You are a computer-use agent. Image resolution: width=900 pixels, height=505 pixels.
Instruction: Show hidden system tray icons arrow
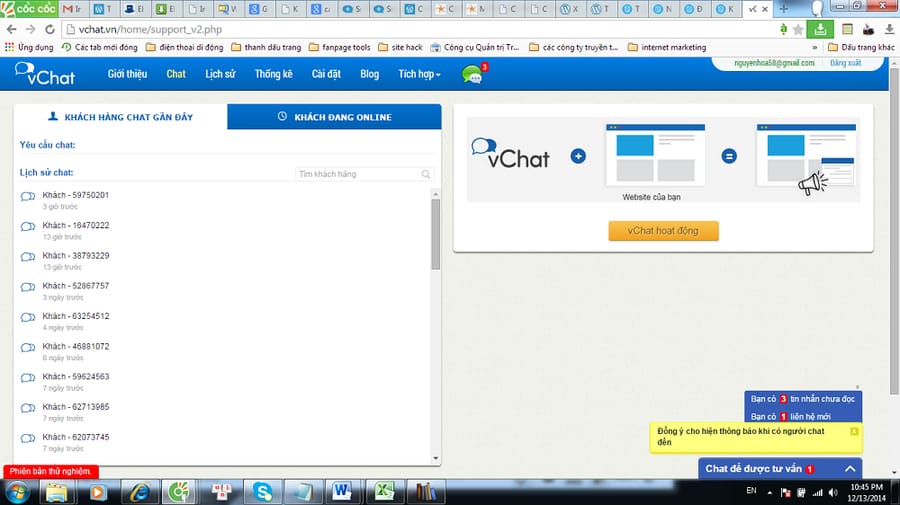point(770,492)
